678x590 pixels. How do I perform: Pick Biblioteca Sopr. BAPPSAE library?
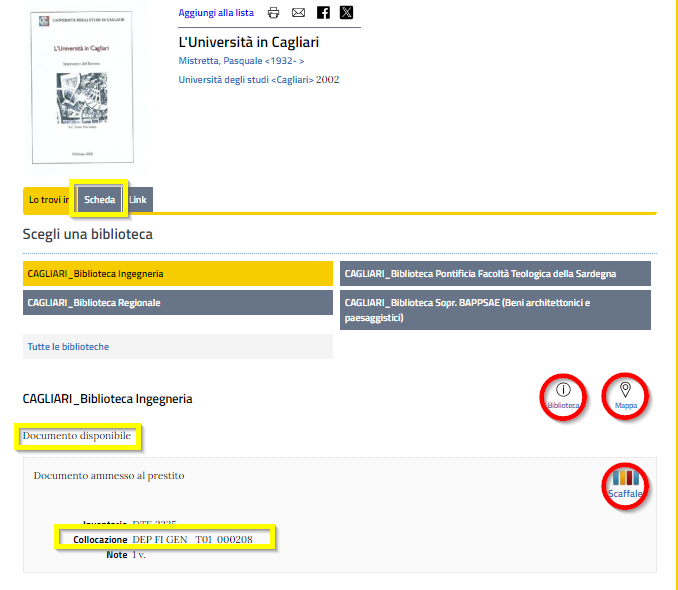tap(494, 310)
